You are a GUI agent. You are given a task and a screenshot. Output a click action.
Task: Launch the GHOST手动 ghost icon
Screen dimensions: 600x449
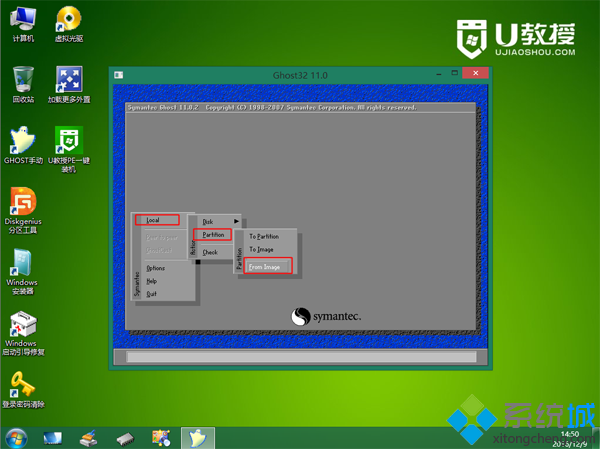(23, 145)
